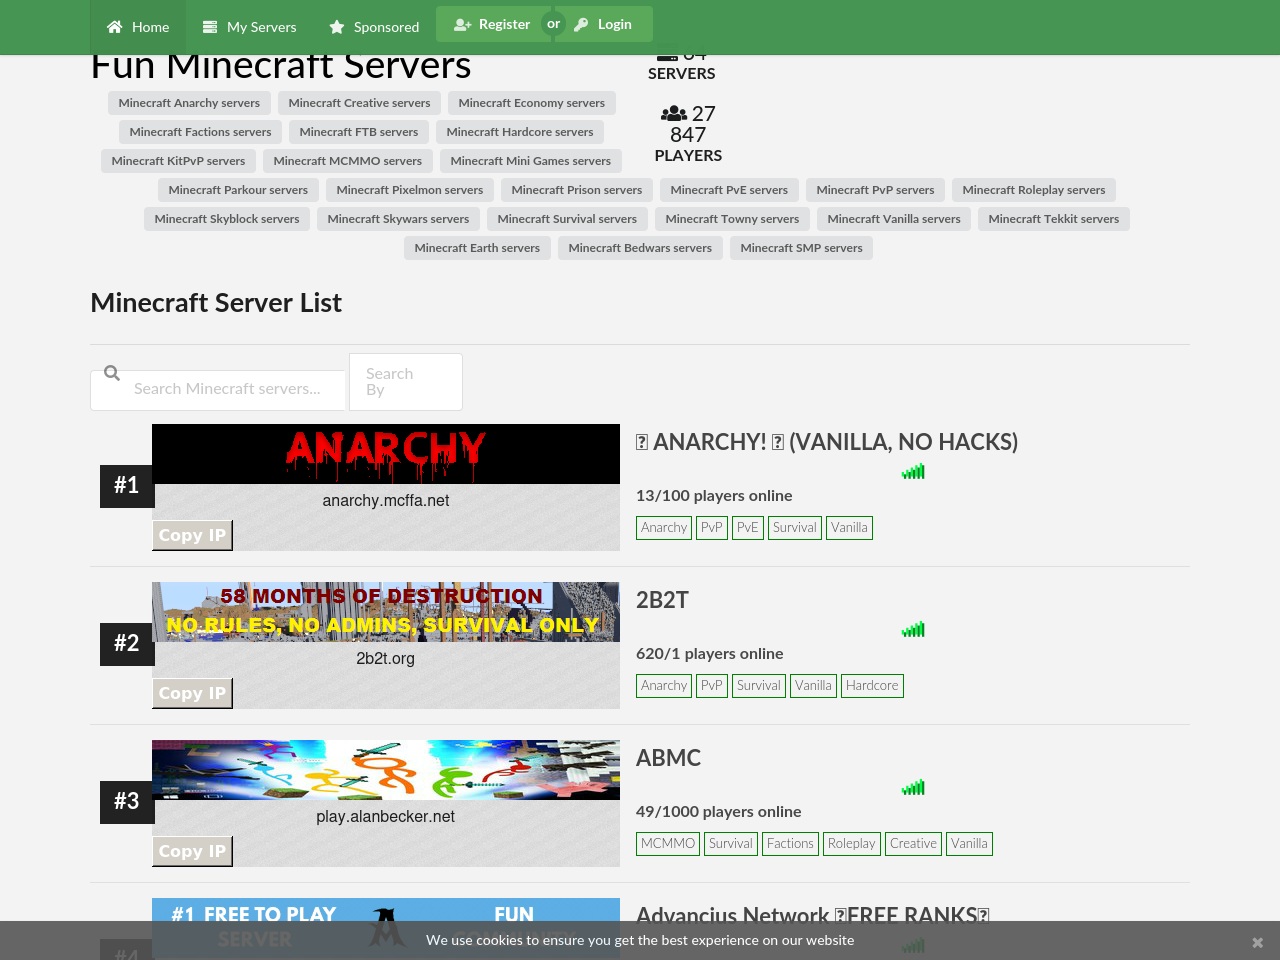Open the My Servers menu item

(x=250, y=27)
